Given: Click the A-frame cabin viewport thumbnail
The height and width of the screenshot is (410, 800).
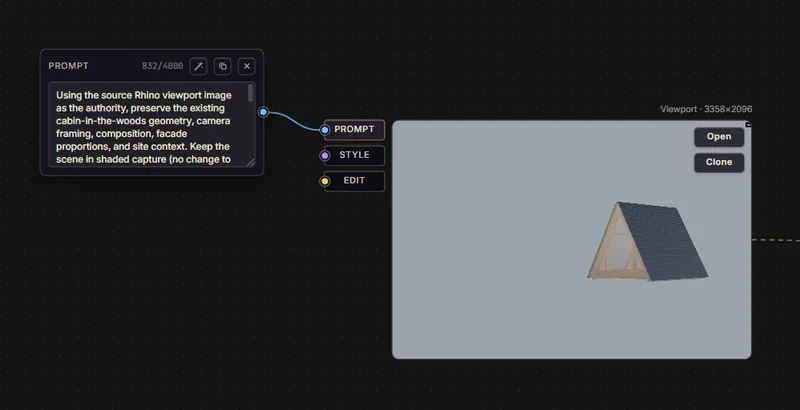Looking at the screenshot, I should click(571, 240).
